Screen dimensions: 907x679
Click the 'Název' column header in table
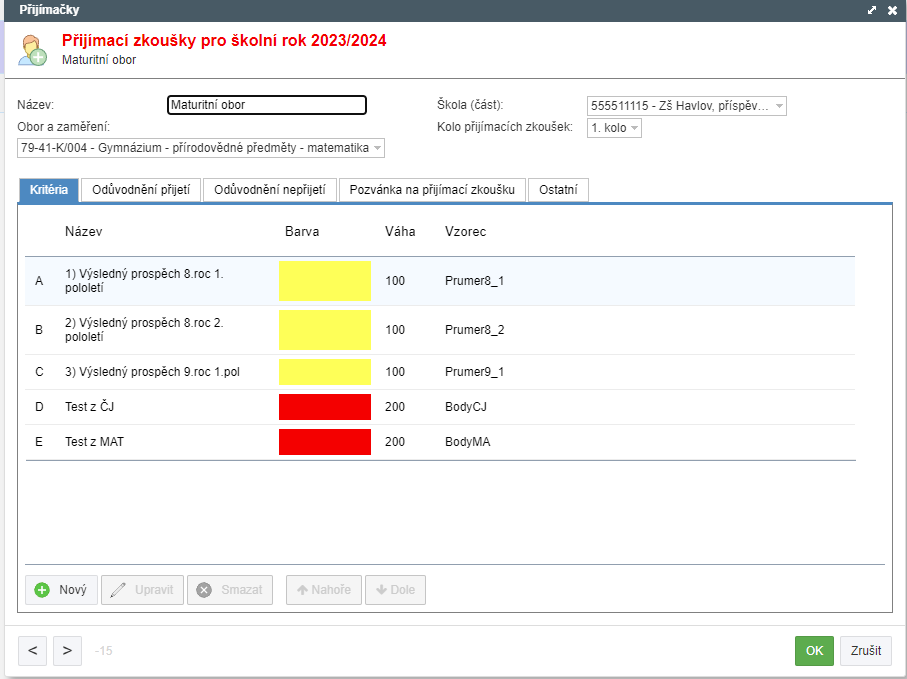click(x=83, y=232)
